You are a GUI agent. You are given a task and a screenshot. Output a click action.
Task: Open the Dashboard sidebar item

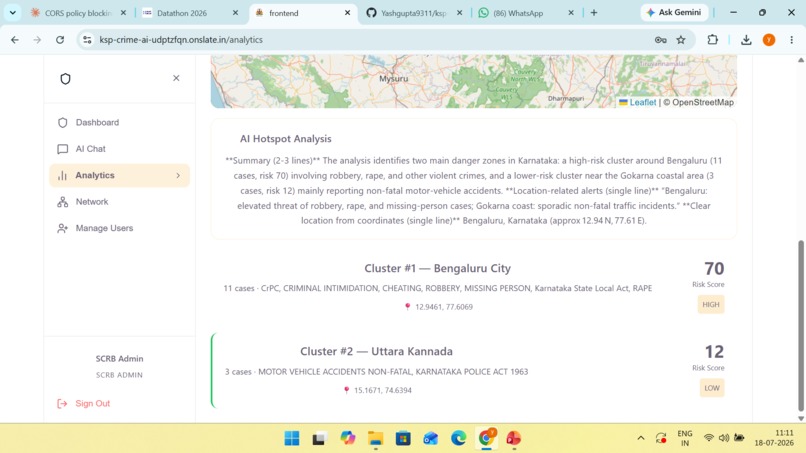119,122
